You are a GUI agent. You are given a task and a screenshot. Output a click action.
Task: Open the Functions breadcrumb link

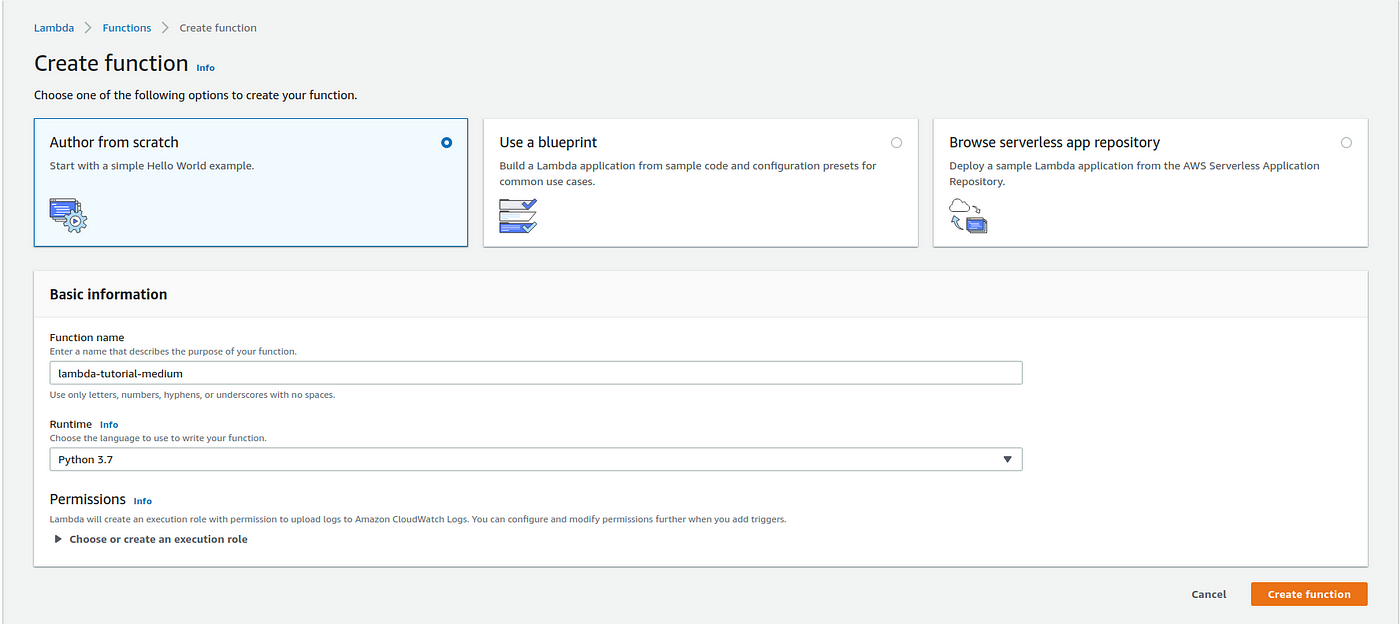[127, 28]
